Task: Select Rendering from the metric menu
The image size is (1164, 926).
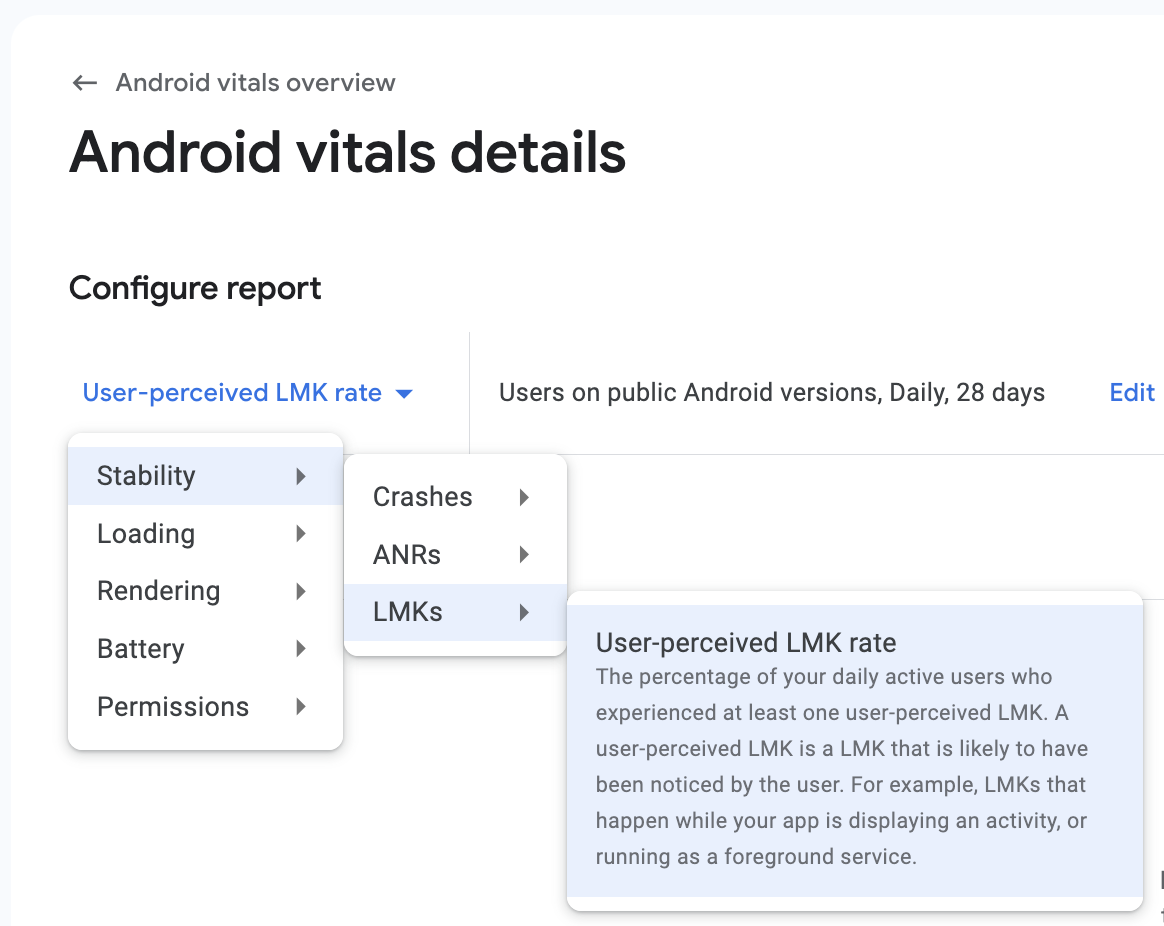Action: 158,591
